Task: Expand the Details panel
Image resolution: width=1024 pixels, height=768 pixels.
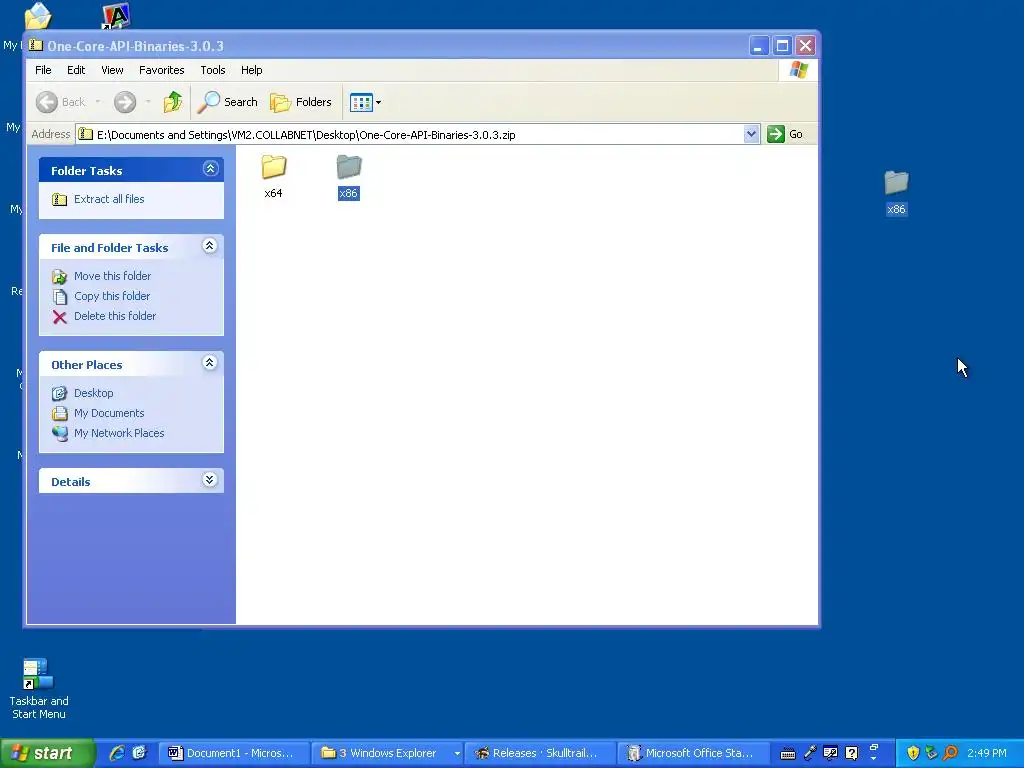Action: 210,480
